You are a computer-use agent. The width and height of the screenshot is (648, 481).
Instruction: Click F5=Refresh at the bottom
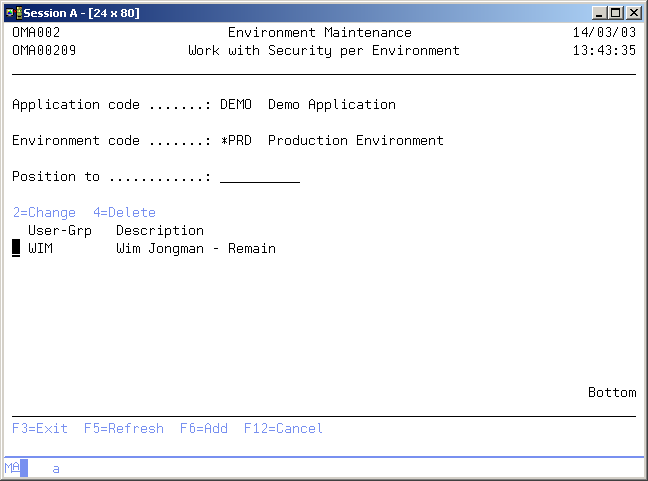tap(123, 429)
